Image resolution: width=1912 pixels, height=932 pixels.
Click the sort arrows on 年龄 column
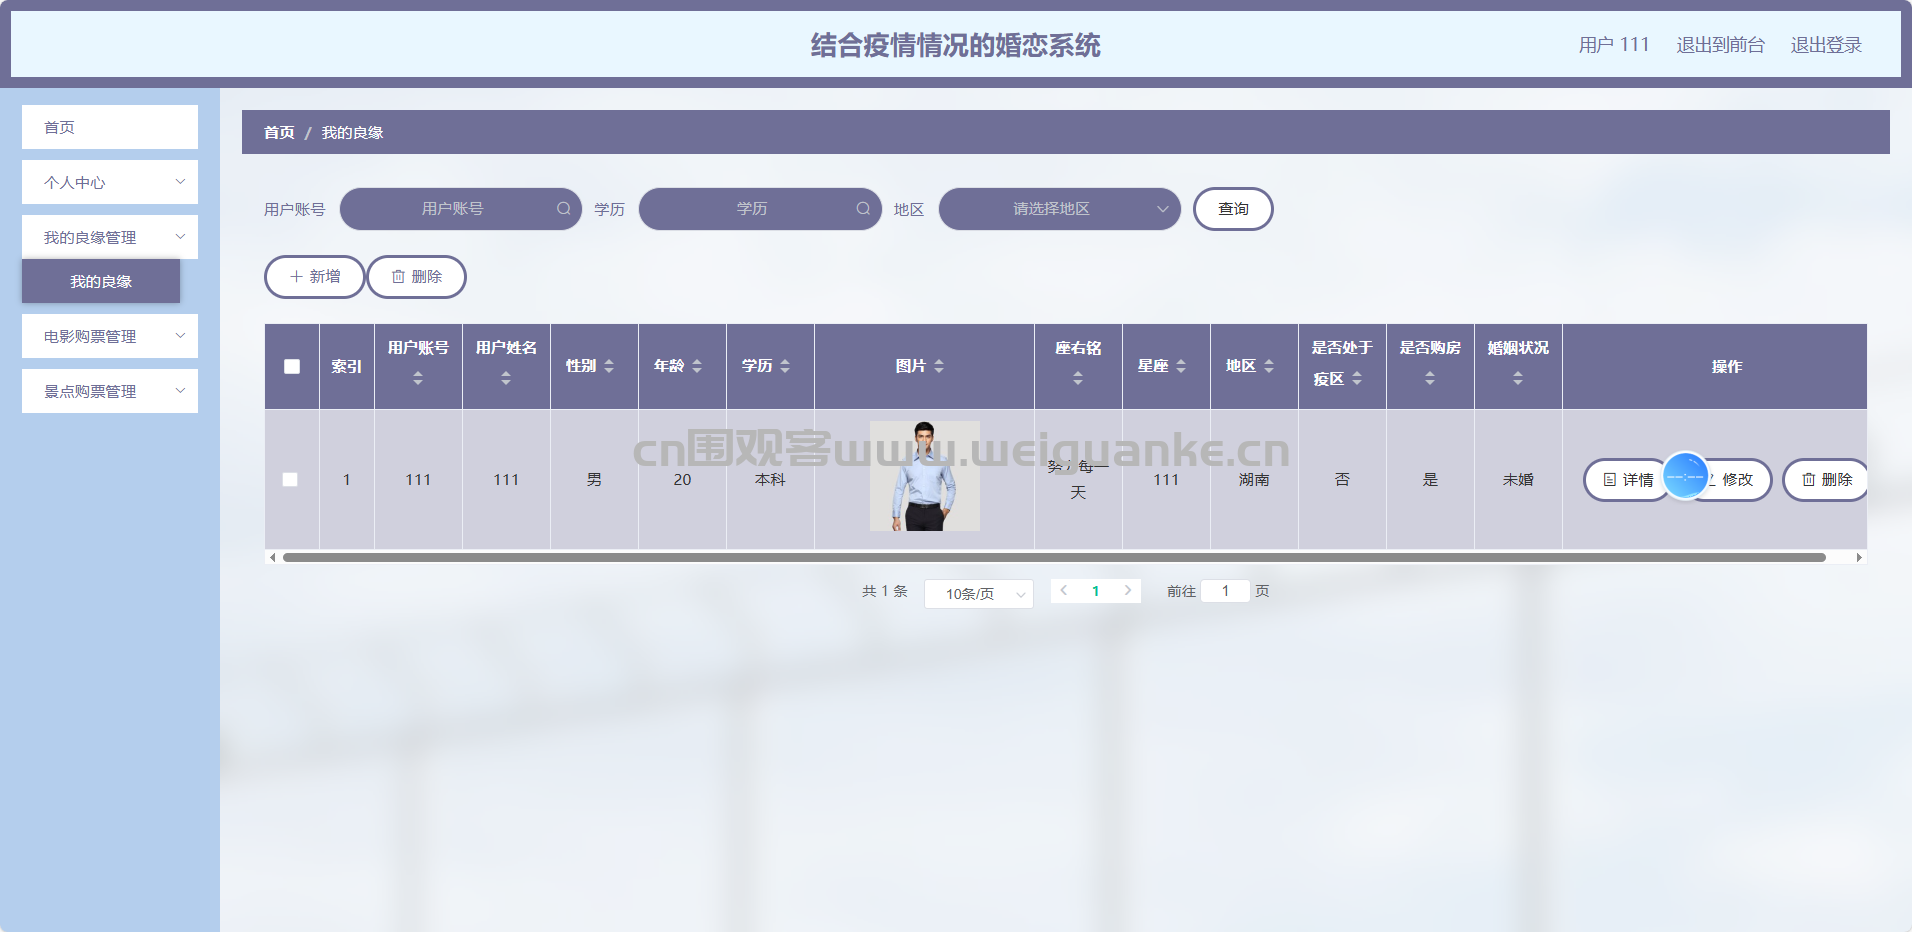point(697,366)
